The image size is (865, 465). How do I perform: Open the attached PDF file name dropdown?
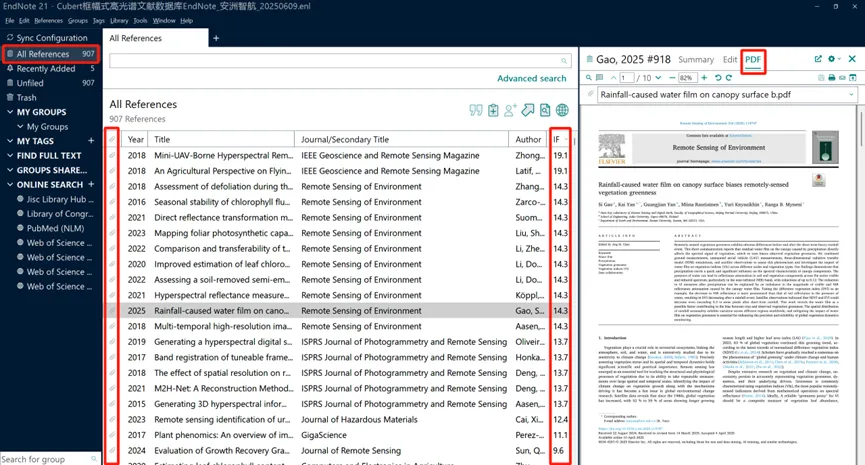tap(851, 94)
